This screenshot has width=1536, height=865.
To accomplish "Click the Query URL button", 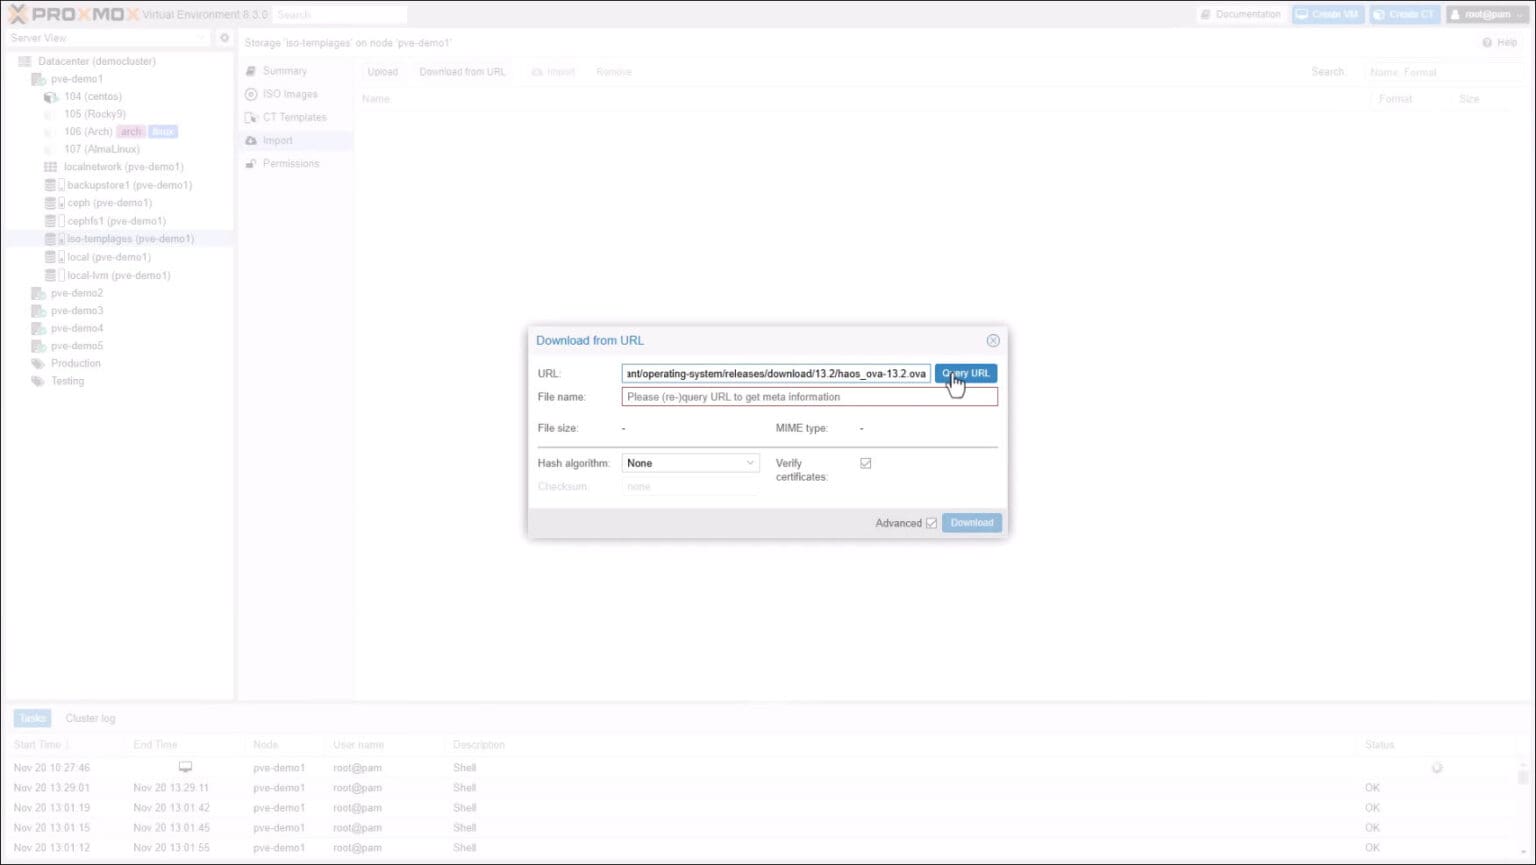I will [x=964, y=373].
